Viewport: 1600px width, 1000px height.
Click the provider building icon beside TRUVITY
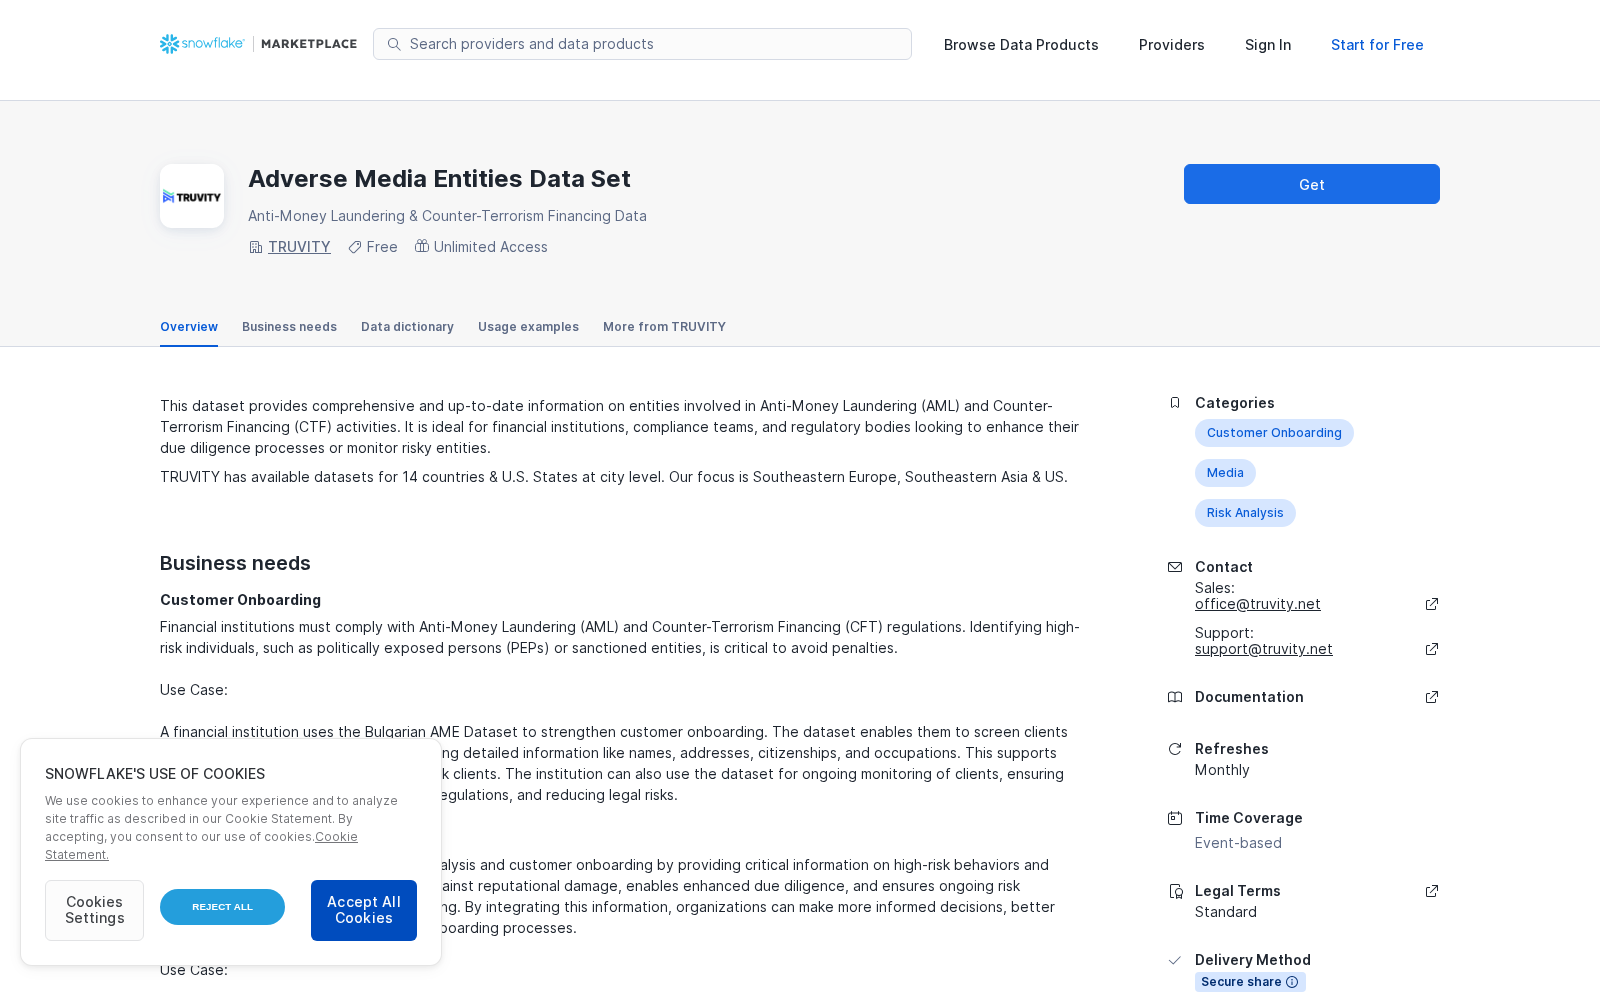pos(256,247)
